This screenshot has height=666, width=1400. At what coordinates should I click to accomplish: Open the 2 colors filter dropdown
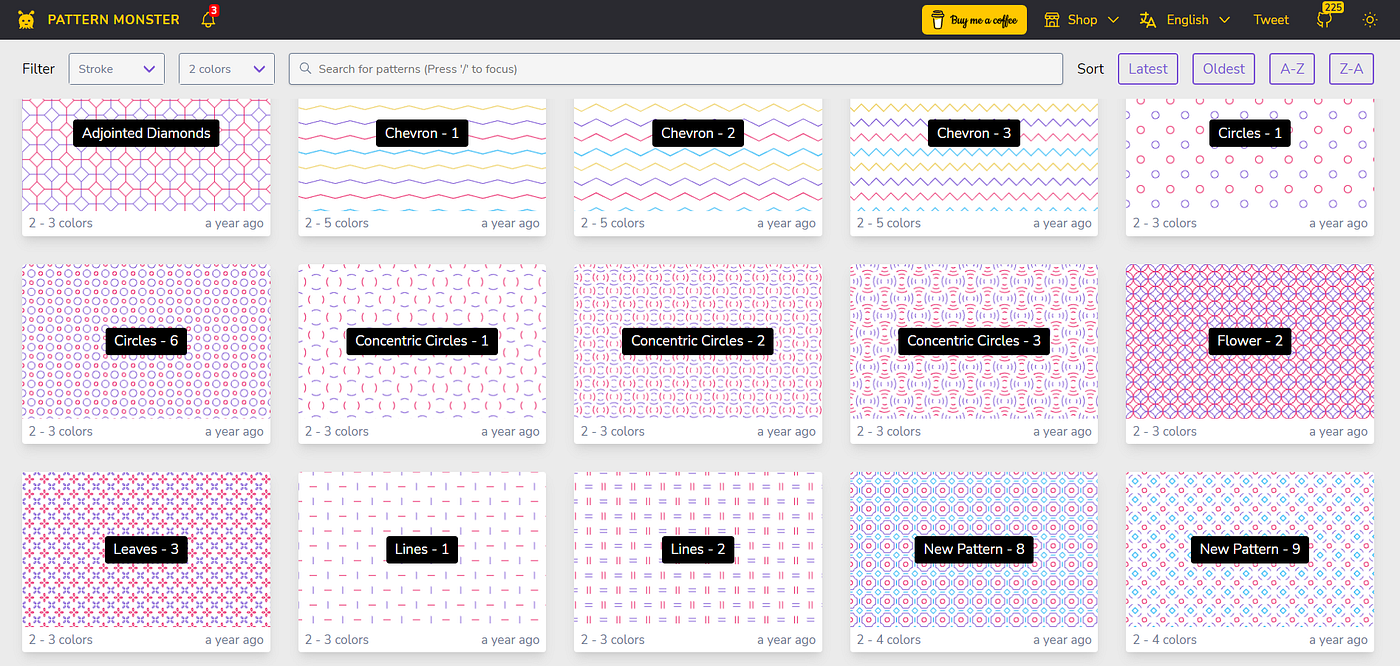[226, 69]
